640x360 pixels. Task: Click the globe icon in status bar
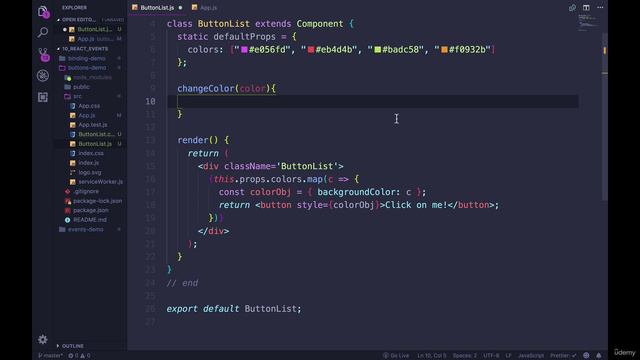coord(586,356)
